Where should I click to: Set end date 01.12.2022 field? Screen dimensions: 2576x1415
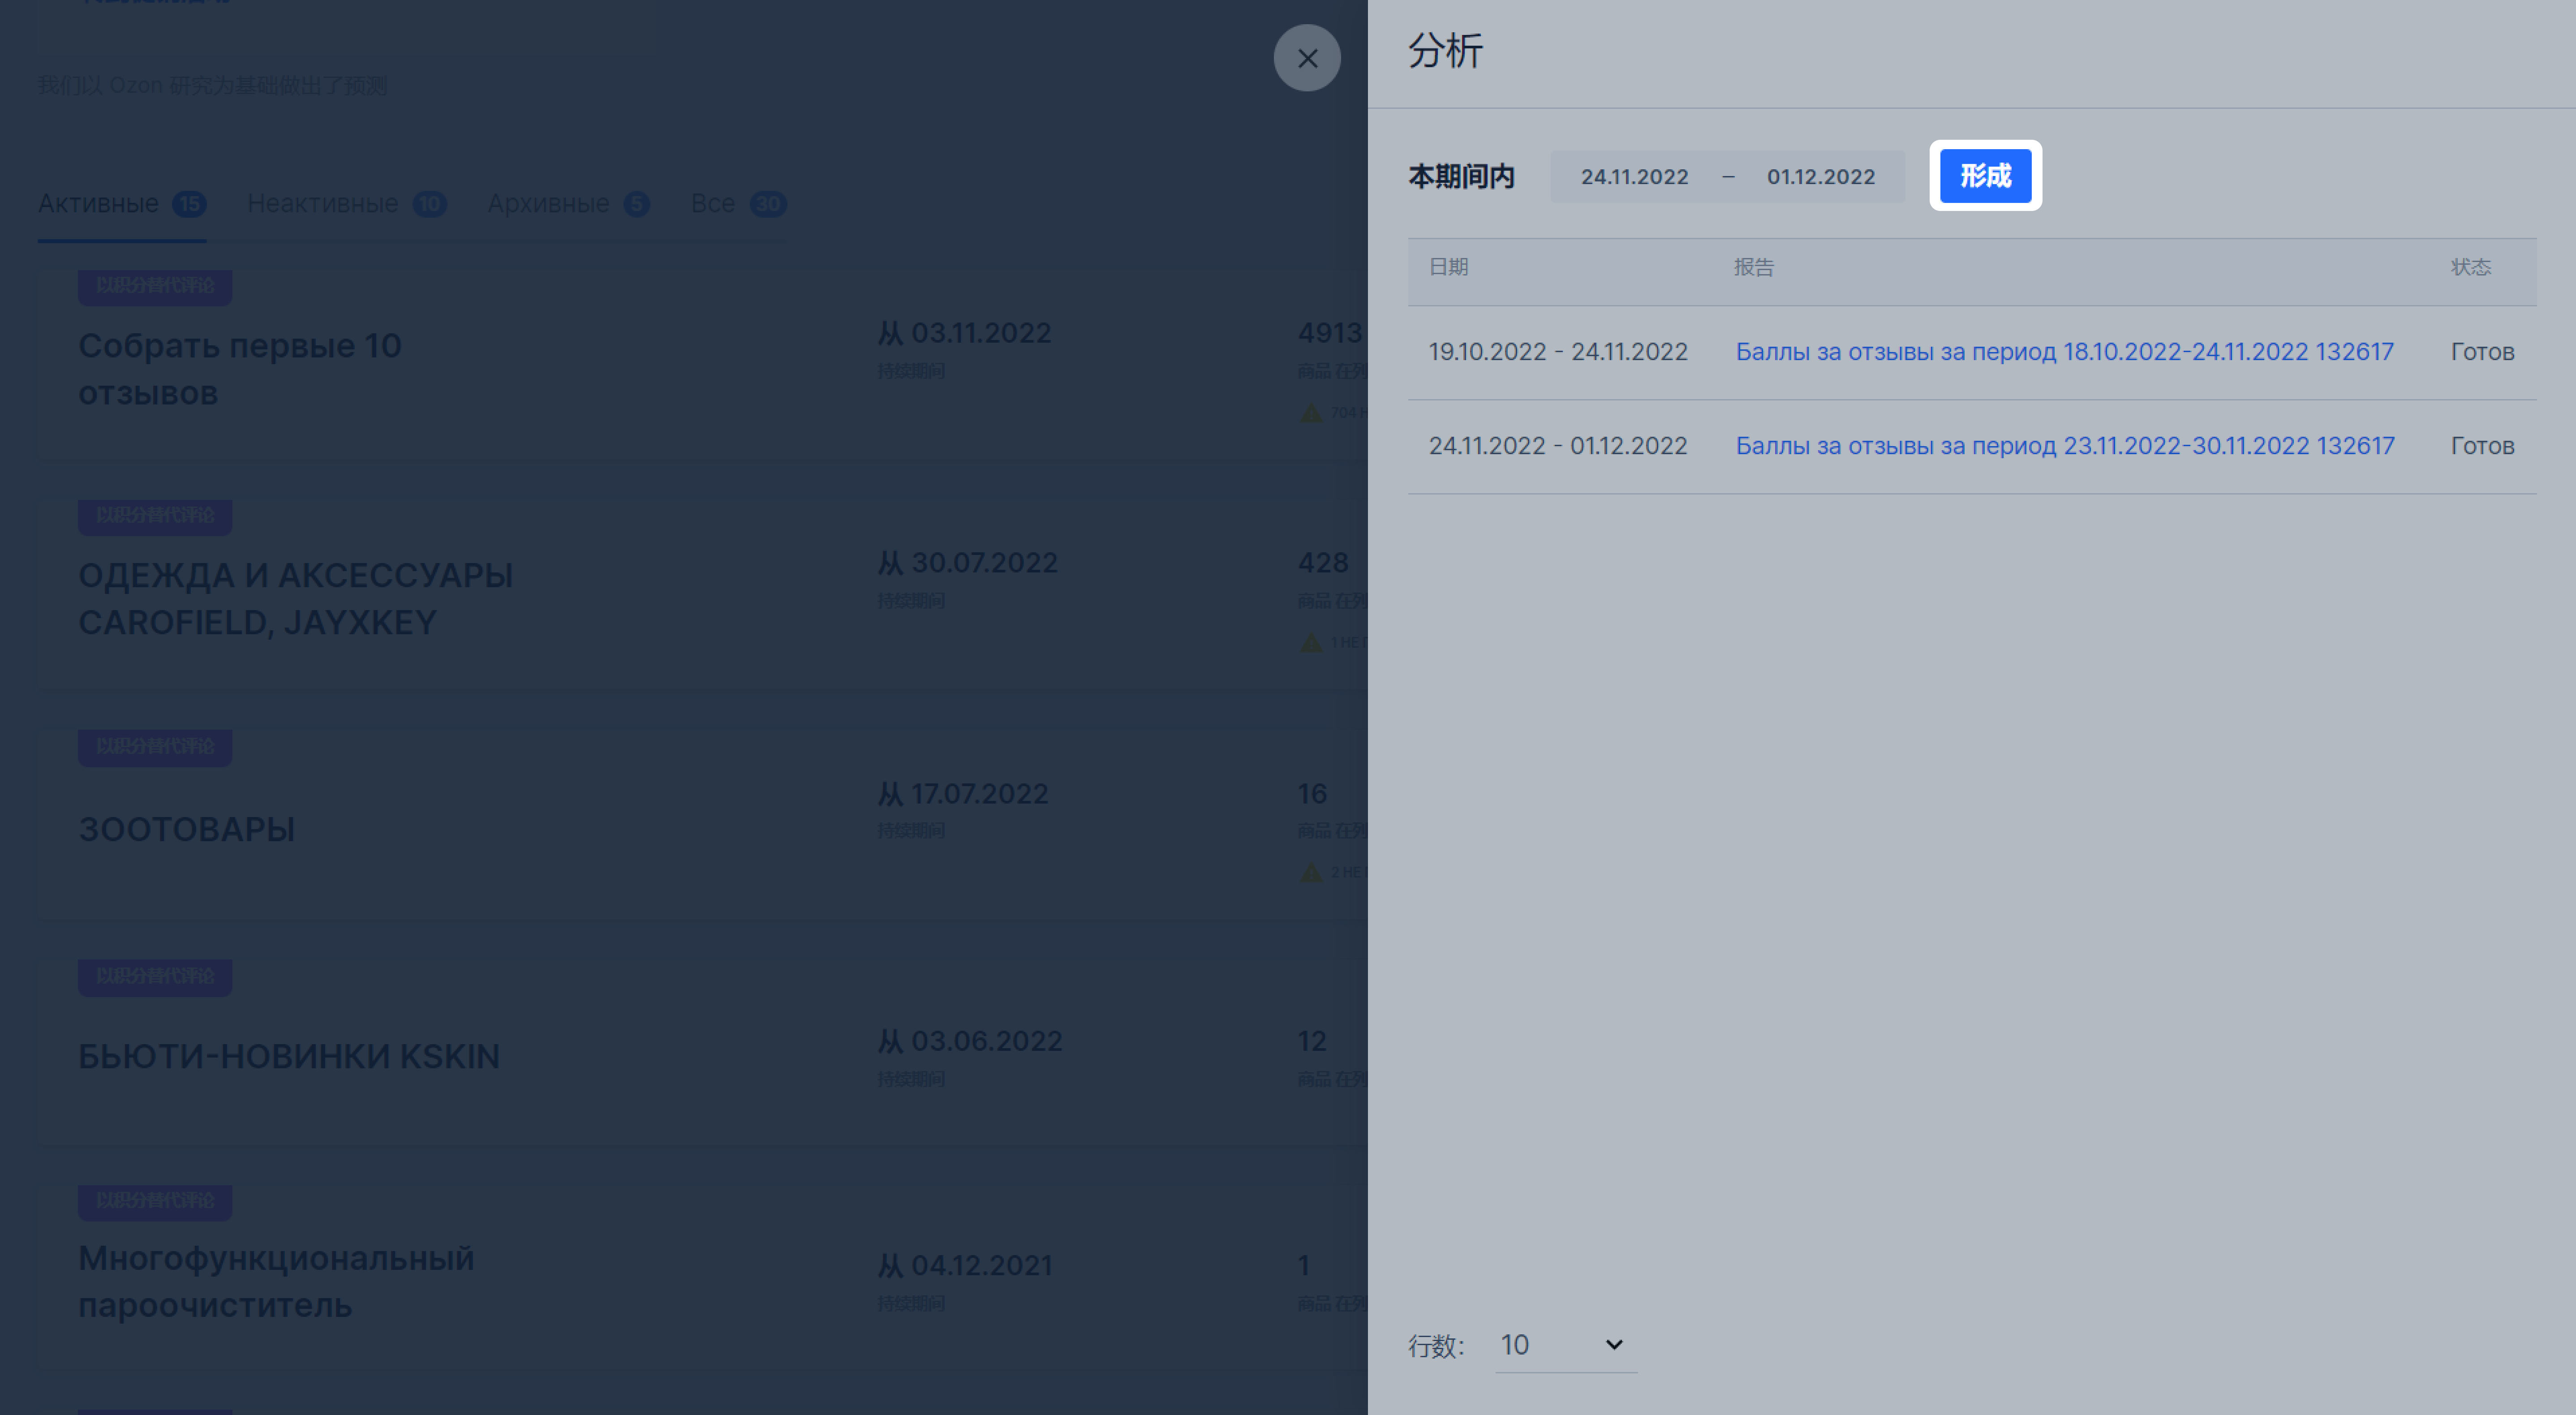pyautogui.click(x=1820, y=177)
